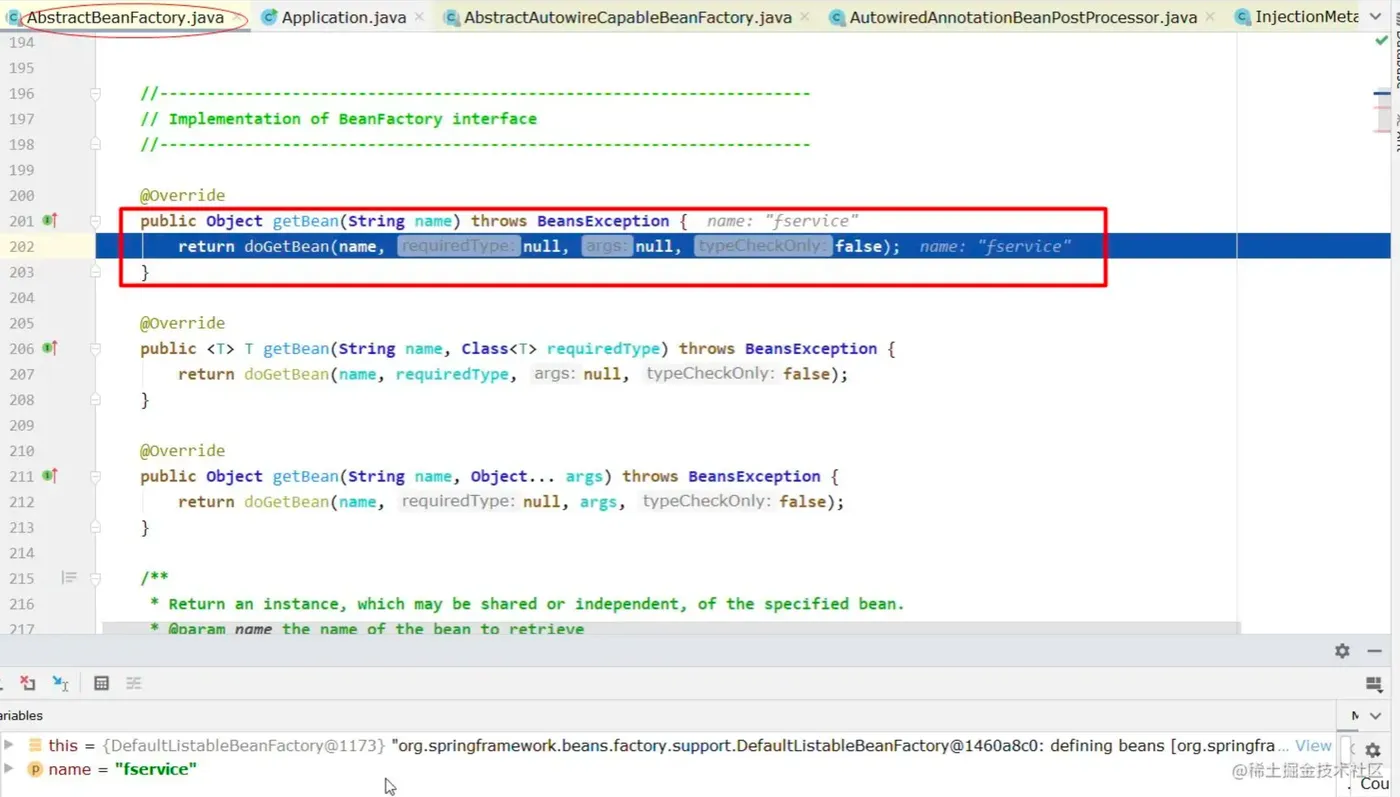Fold the generic getBean method at line 206
This screenshot has width=1400, height=797.
click(95, 349)
